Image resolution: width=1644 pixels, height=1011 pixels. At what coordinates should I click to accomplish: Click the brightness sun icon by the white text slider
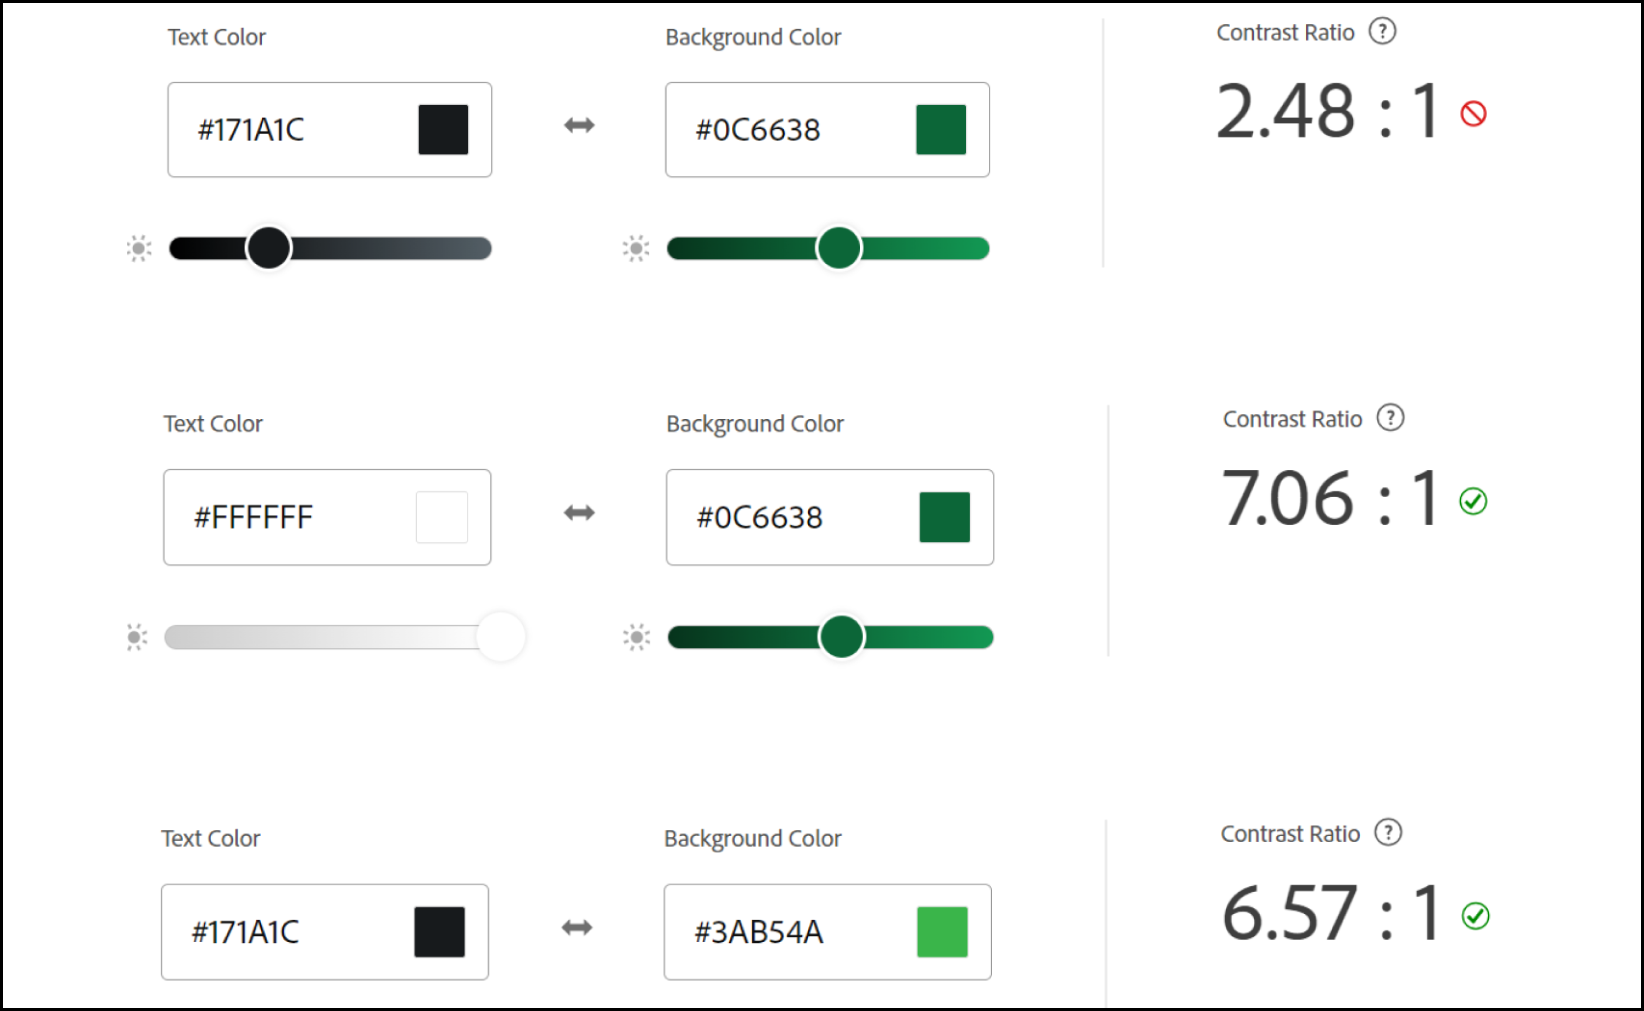[137, 637]
